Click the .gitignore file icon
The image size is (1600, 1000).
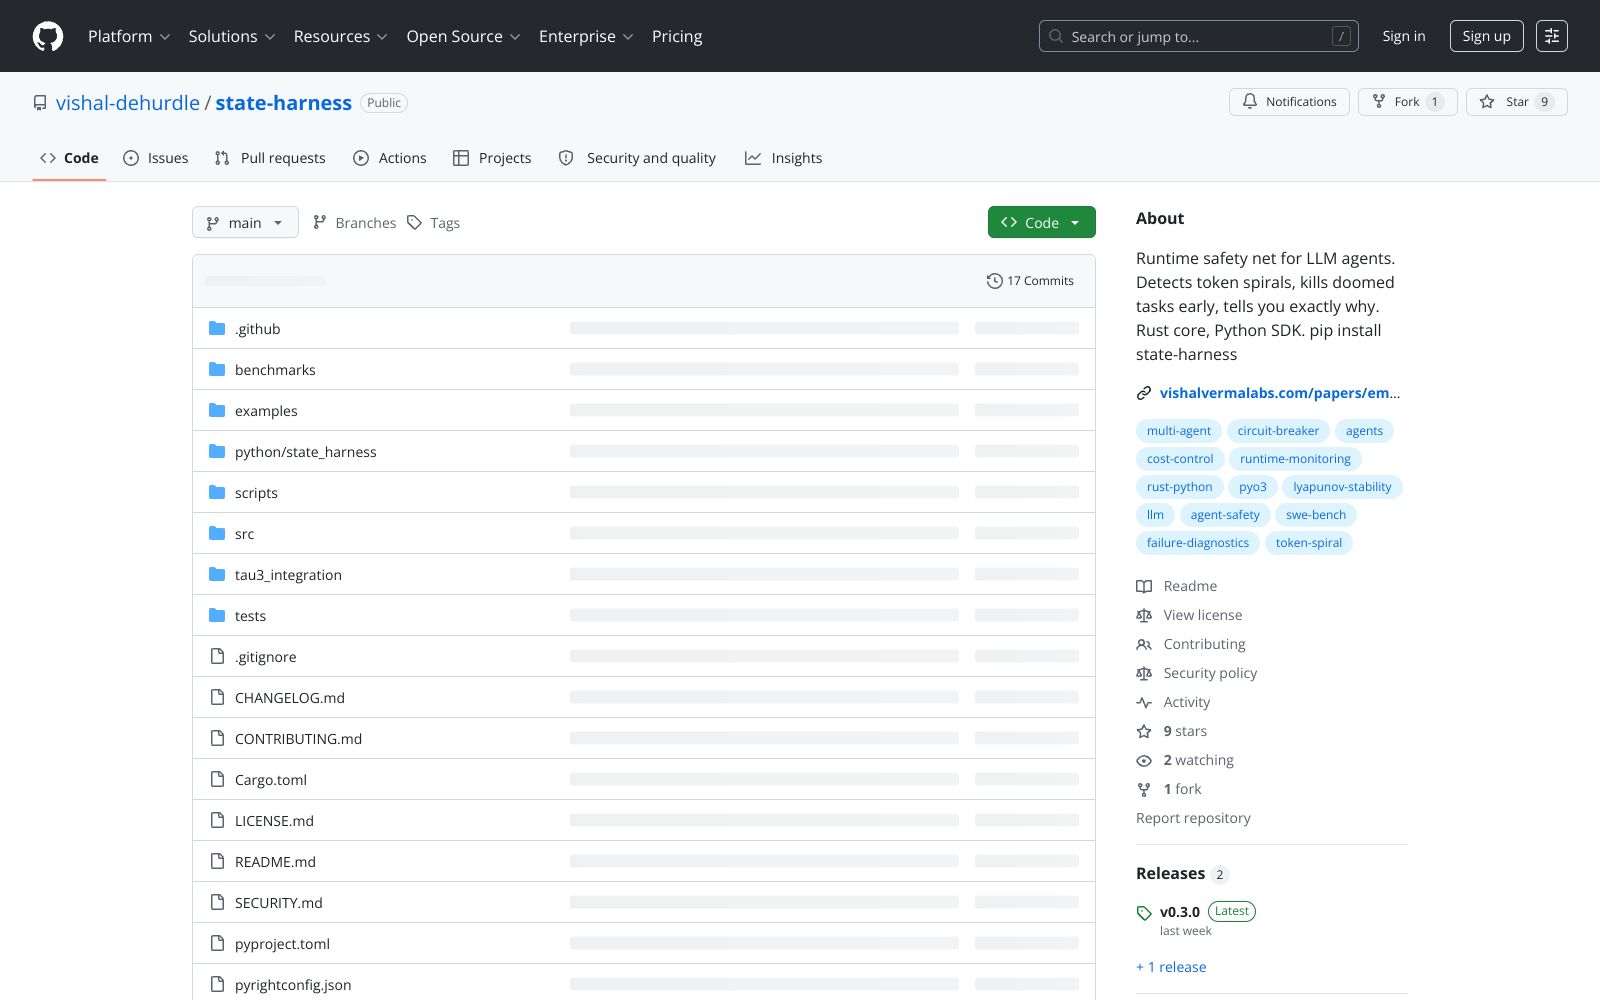pos(217,656)
